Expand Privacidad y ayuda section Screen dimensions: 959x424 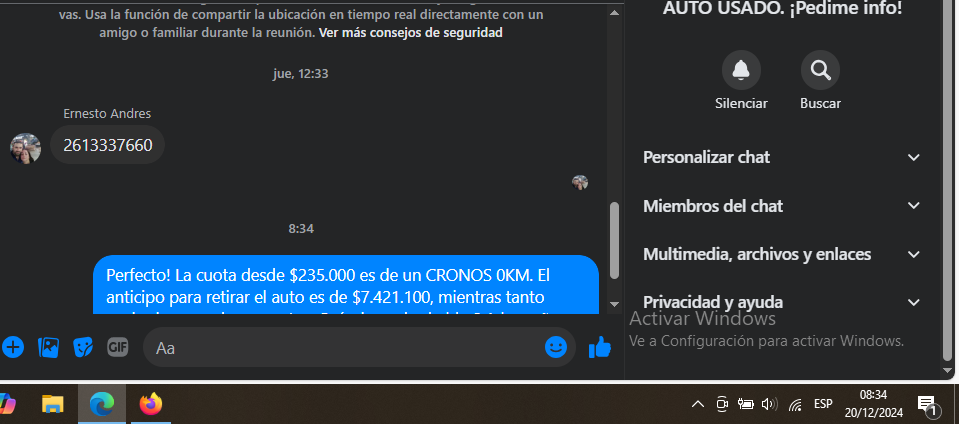coord(782,302)
